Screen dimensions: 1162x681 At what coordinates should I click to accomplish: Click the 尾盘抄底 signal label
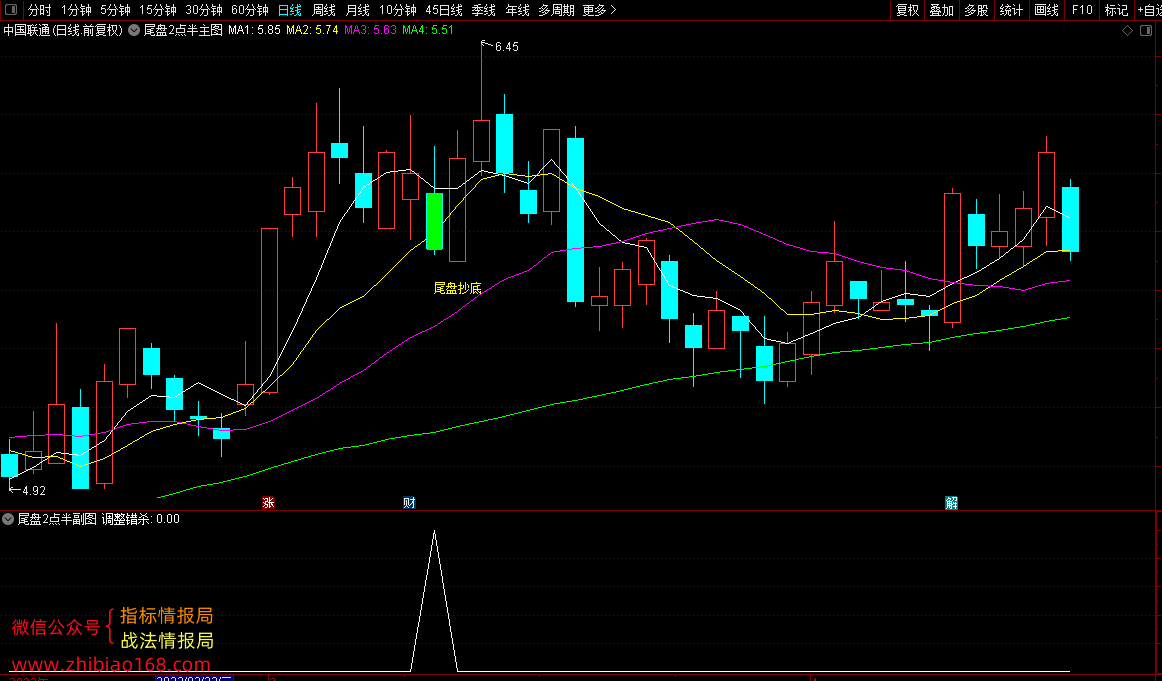[x=457, y=288]
